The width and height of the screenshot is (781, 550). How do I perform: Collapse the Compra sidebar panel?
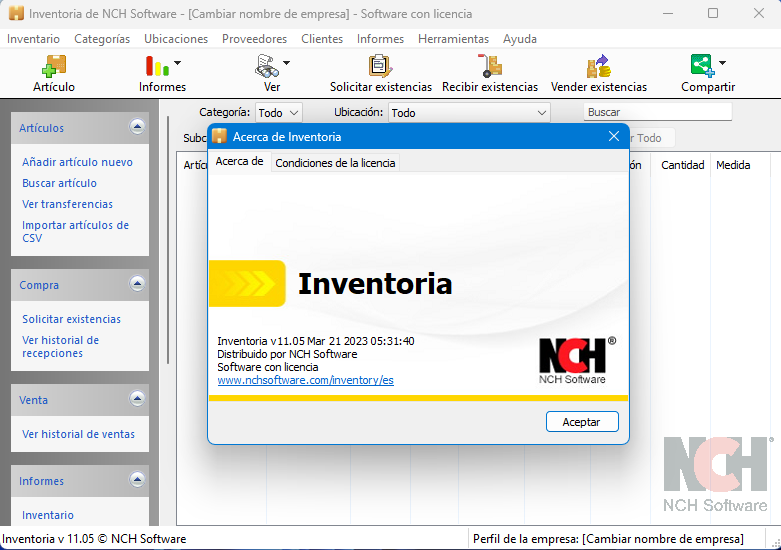point(137,284)
